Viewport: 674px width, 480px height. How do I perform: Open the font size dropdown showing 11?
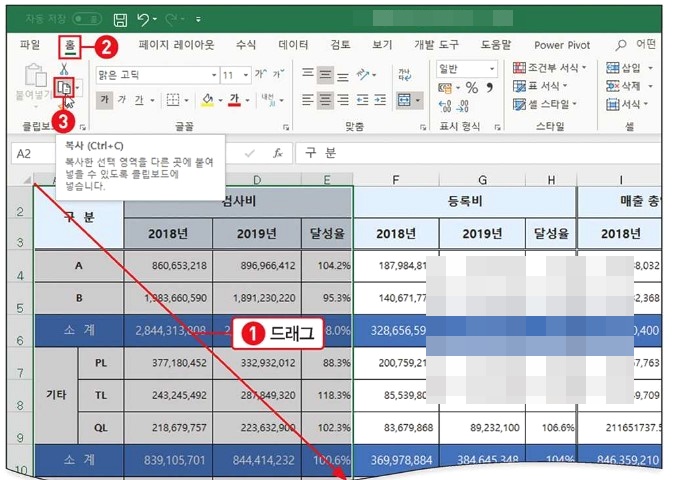[245, 75]
